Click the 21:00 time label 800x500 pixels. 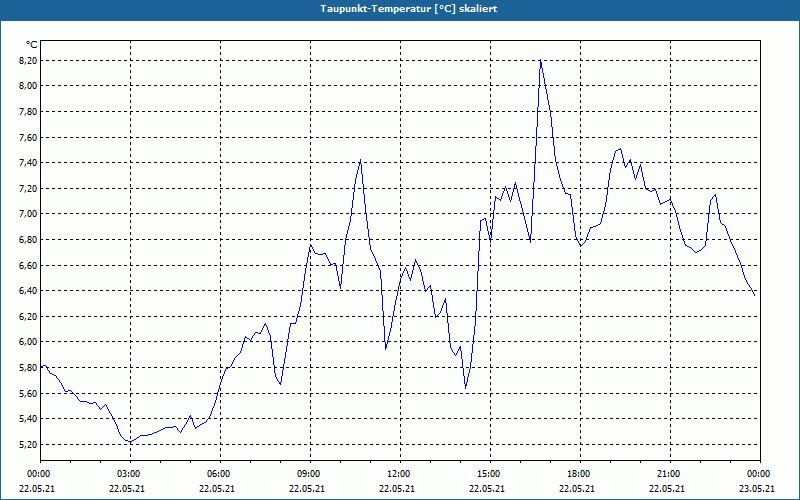pyautogui.click(x=670, y=474)
